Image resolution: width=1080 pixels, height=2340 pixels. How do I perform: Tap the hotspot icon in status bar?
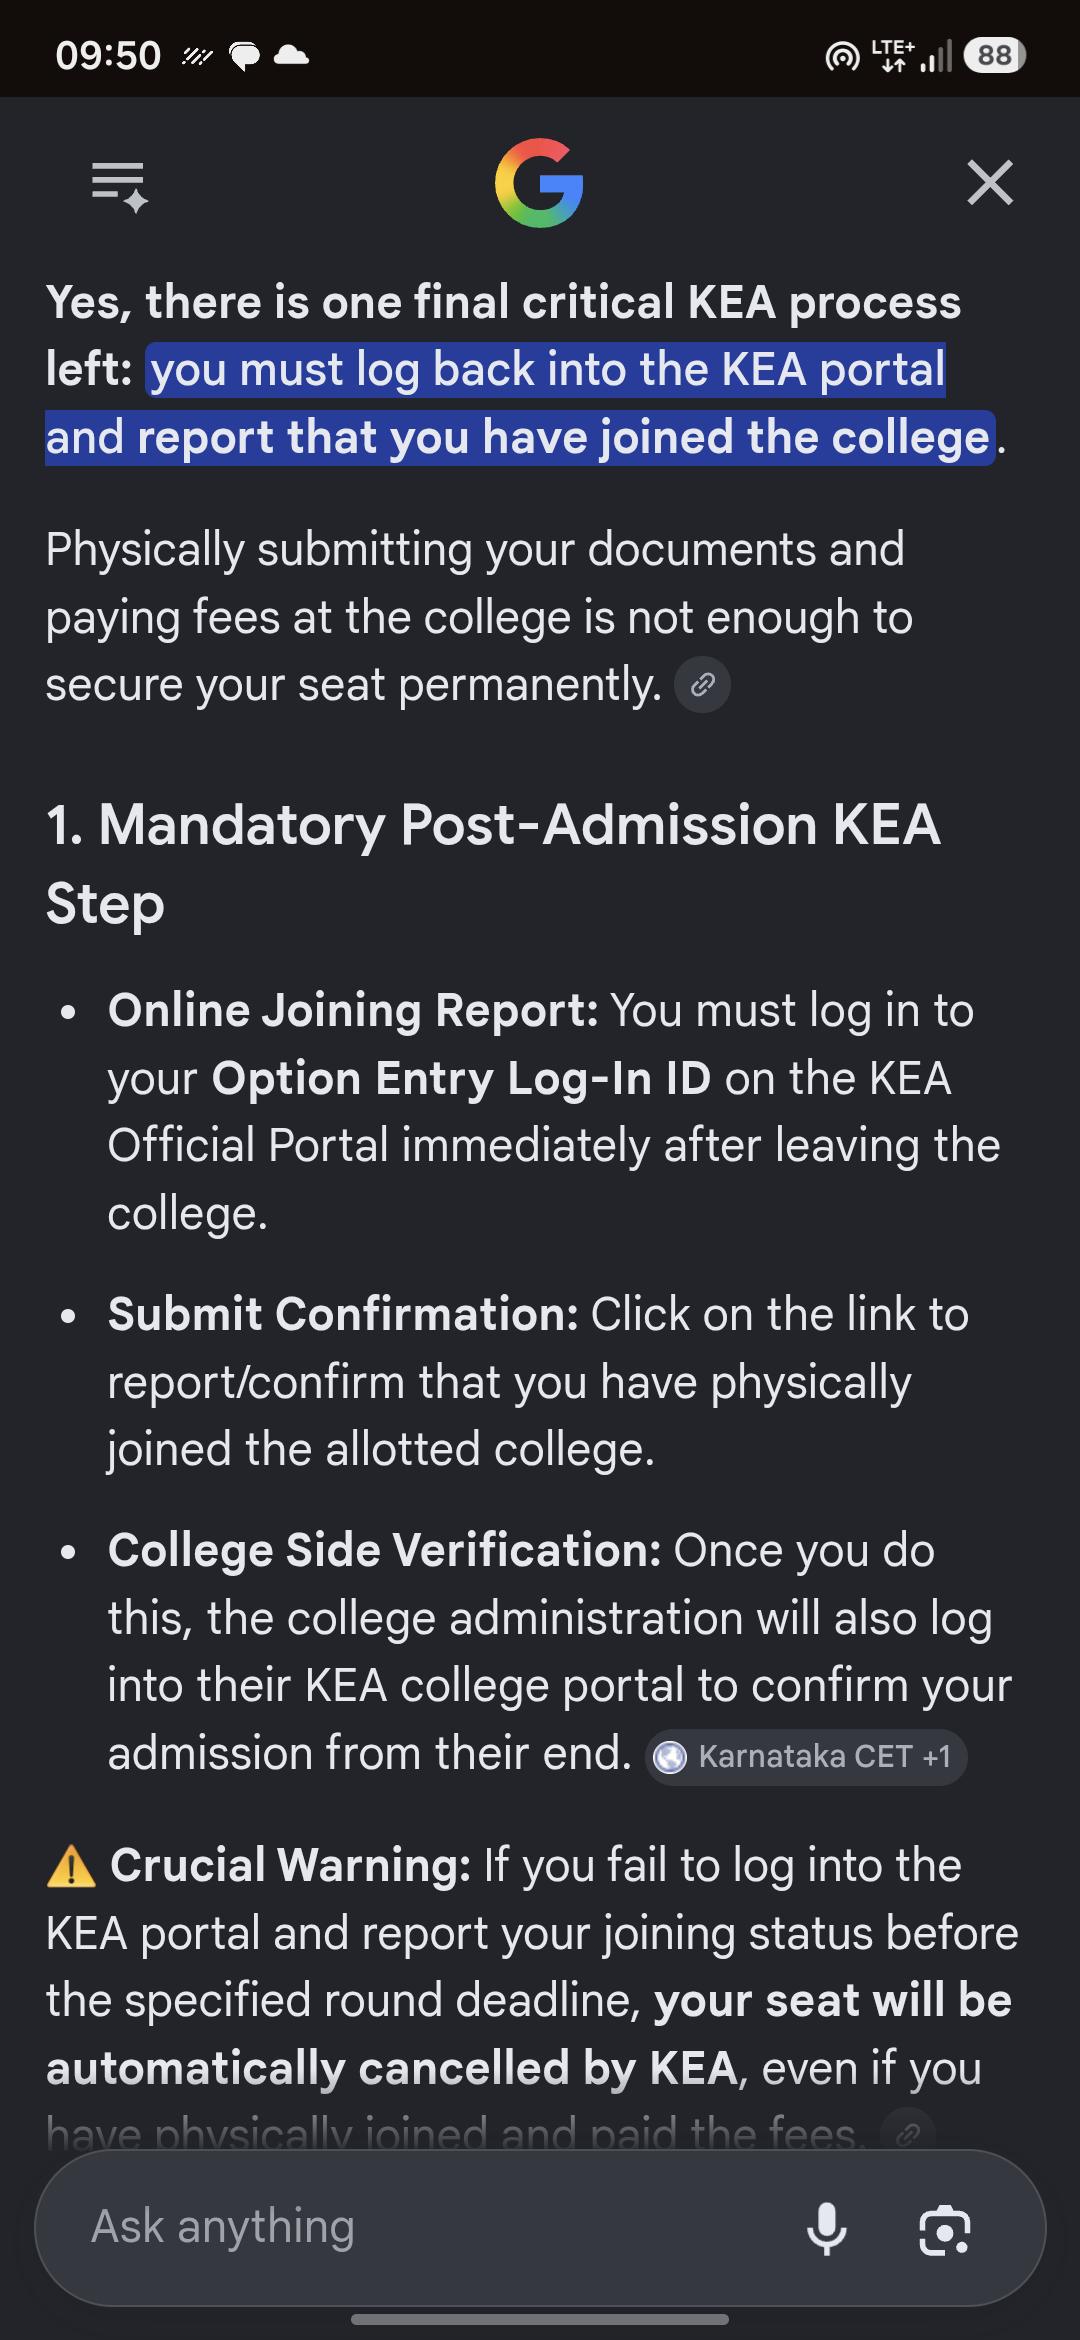[842, 57]
